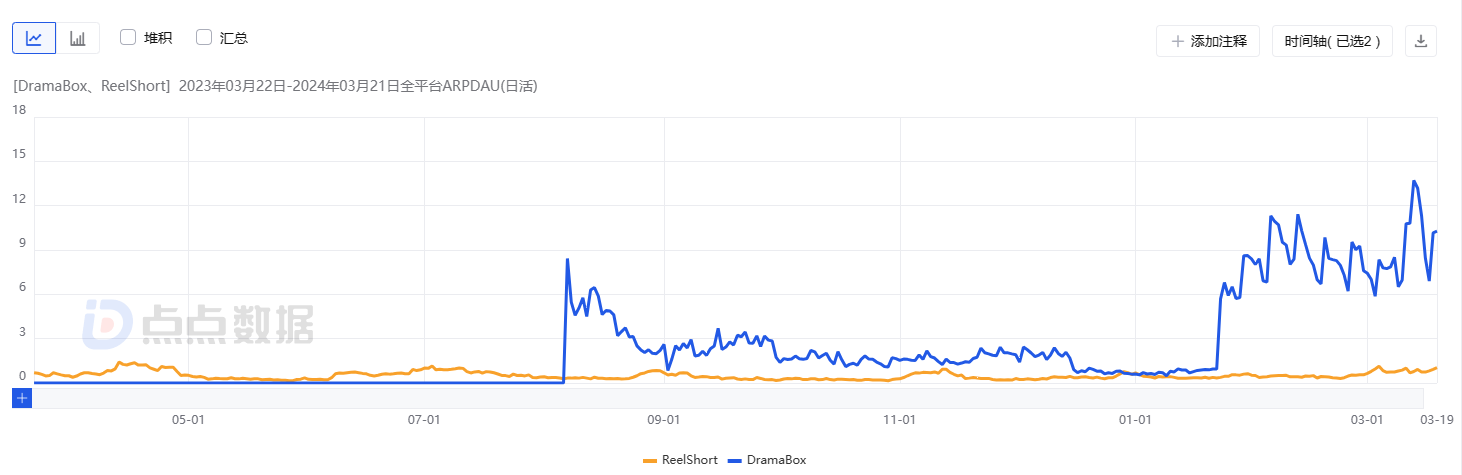Tick the 汇总 checkbox
1462x475 pixels.
click(204, 38)
